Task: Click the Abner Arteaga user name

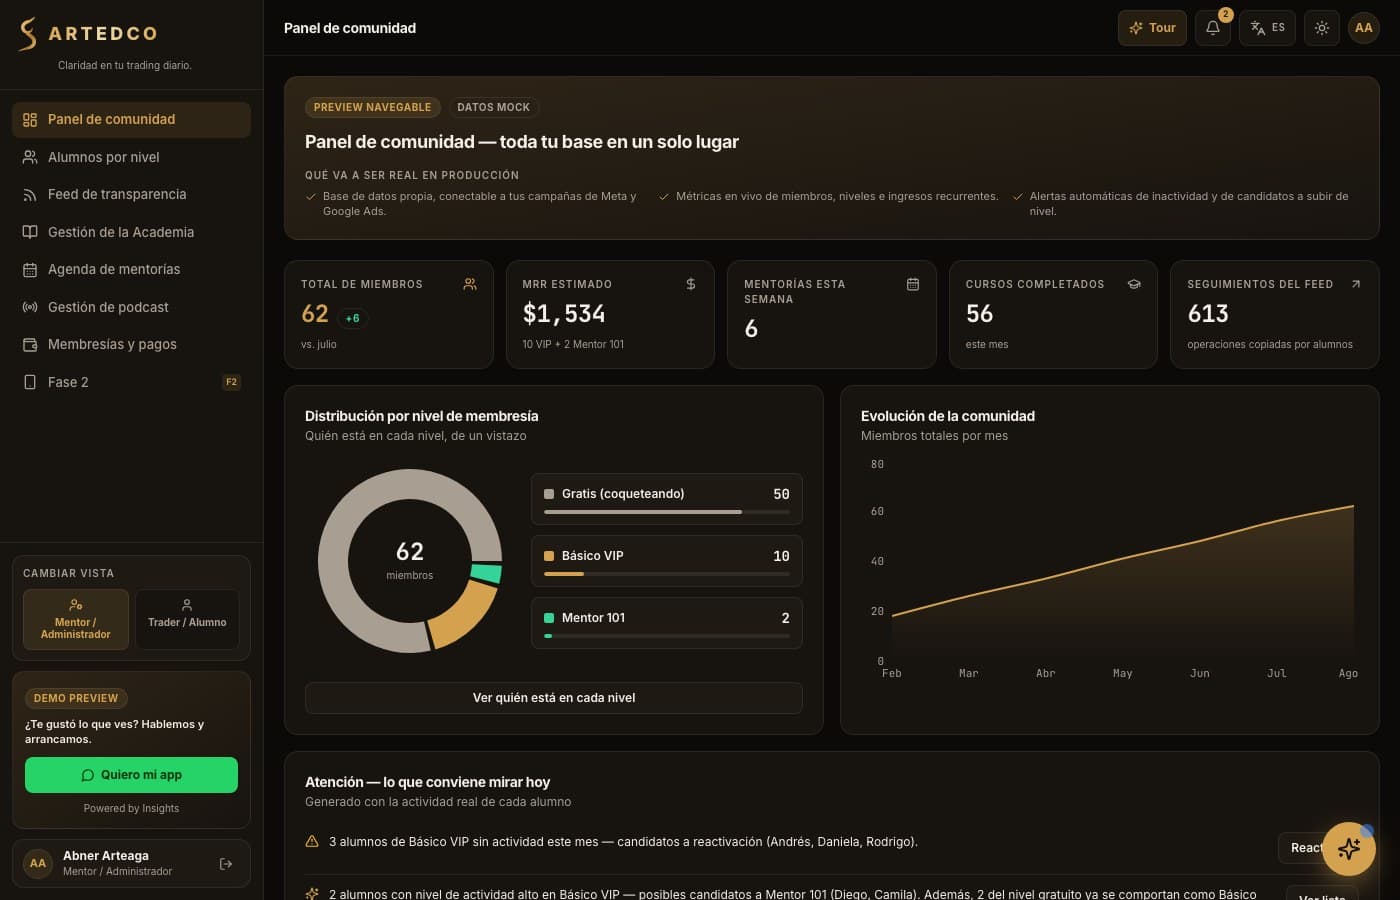Action: 106,856
